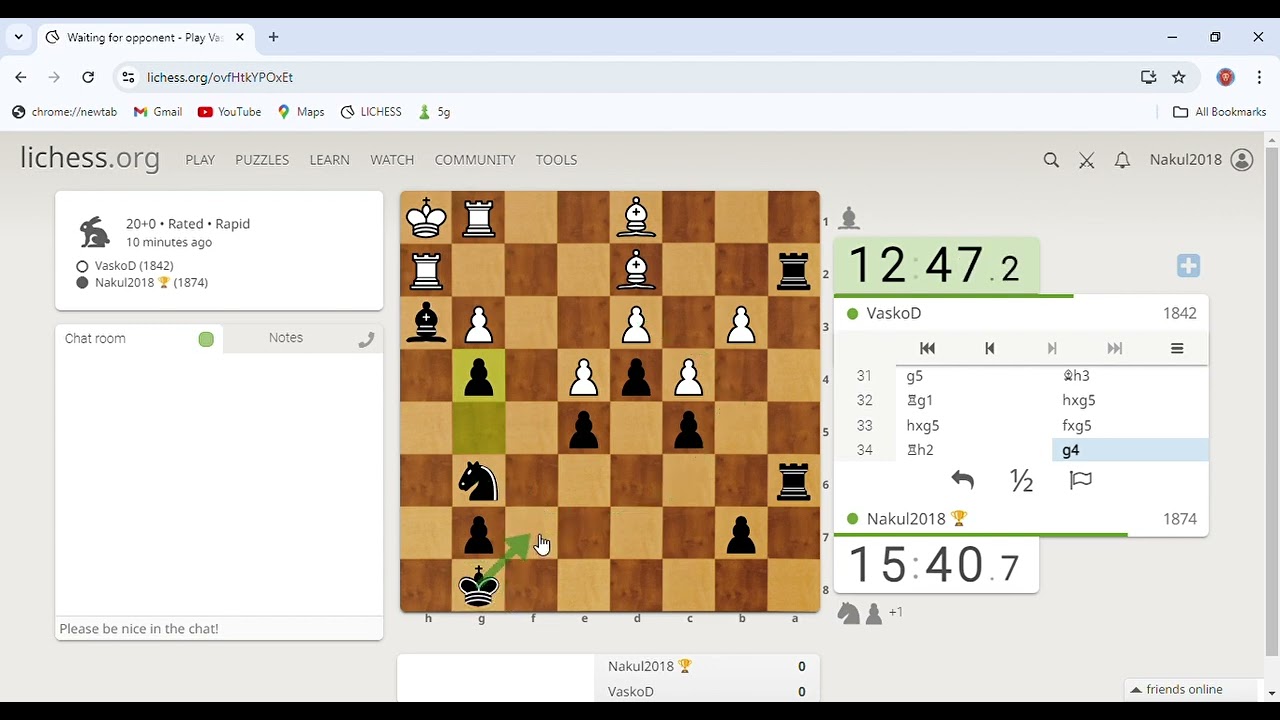The height and width of the screenshot is (720, 1280).
Task: Click the lichess search magnifier icon
Action: click(1051, 160)
